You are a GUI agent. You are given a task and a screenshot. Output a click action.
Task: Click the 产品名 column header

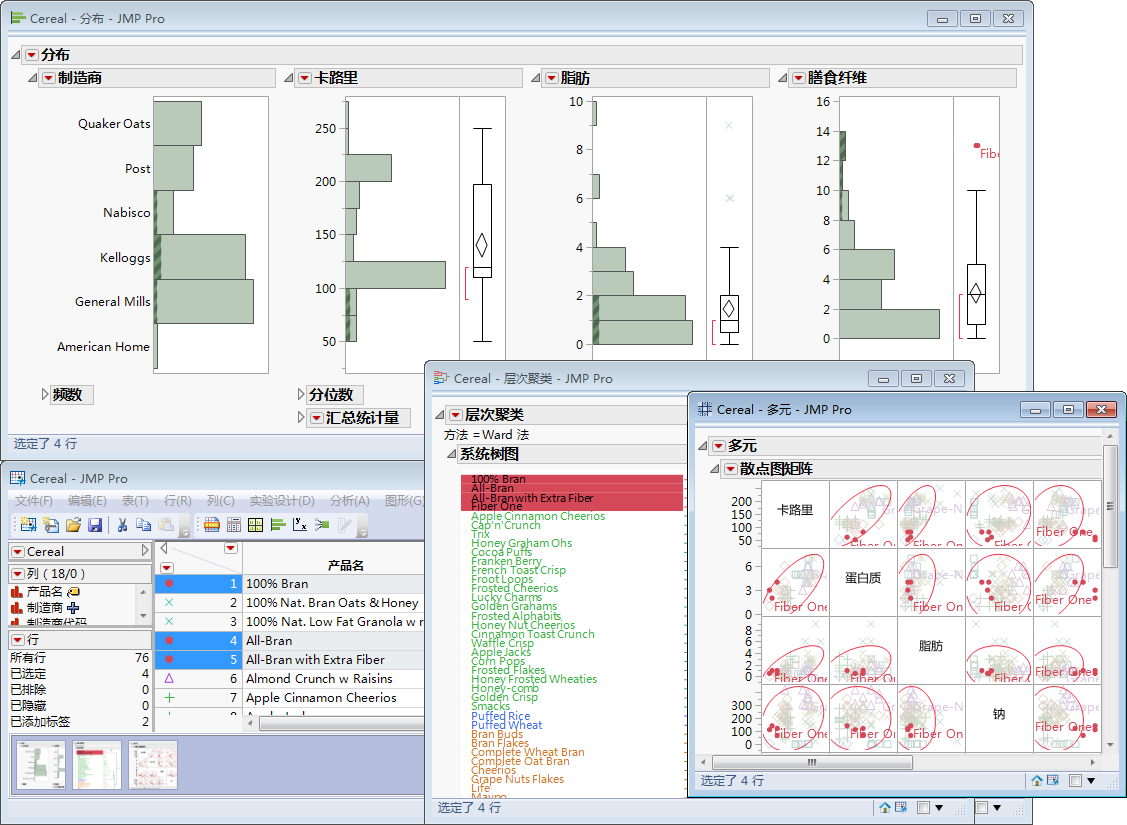click(x=345, y=566)
